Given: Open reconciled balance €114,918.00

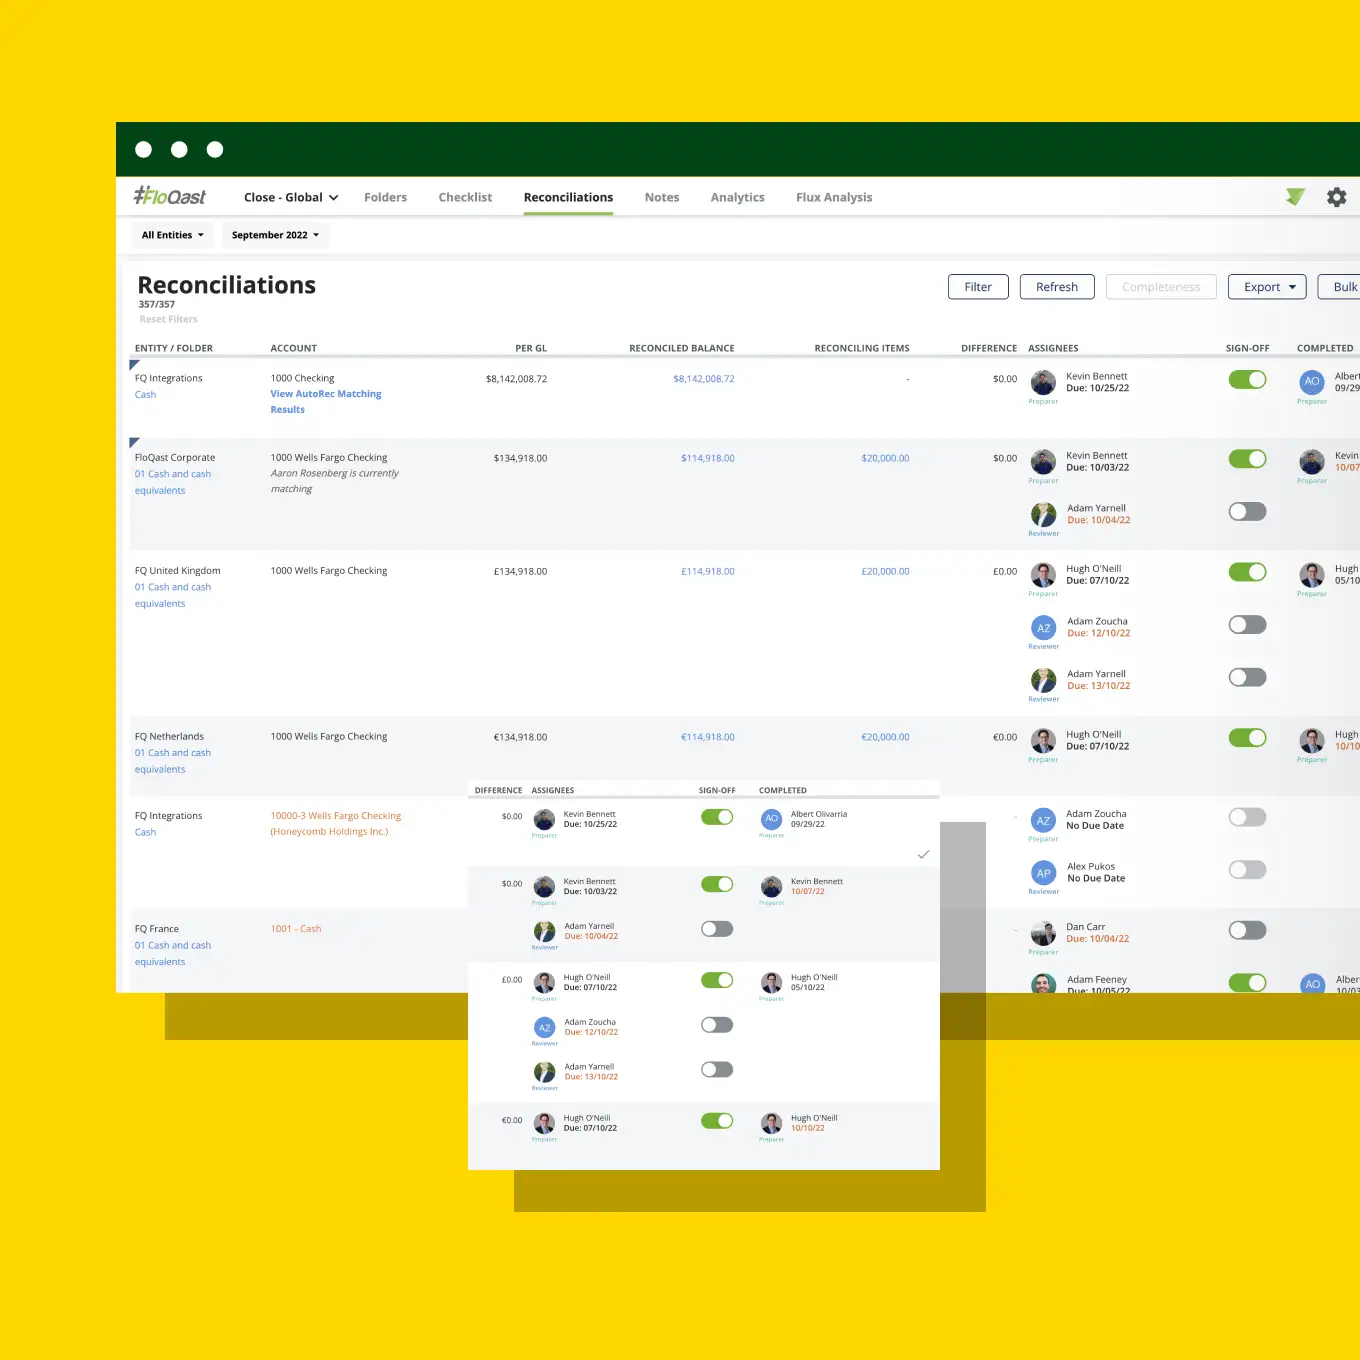Looking at the screenshot, I should (708, 738).
